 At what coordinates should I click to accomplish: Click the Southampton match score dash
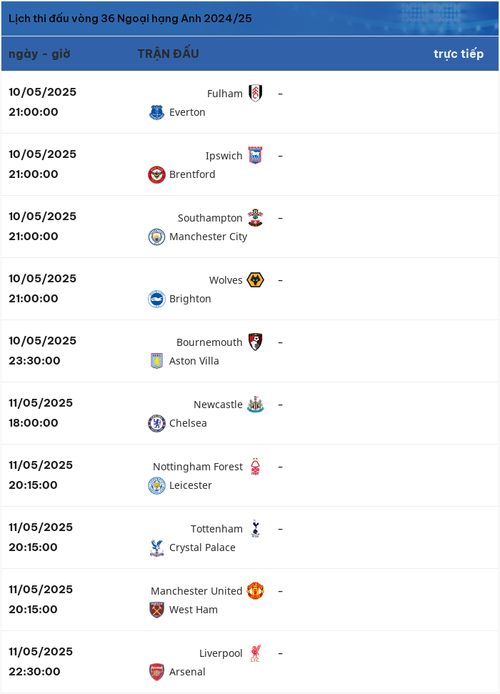(280, 218)
